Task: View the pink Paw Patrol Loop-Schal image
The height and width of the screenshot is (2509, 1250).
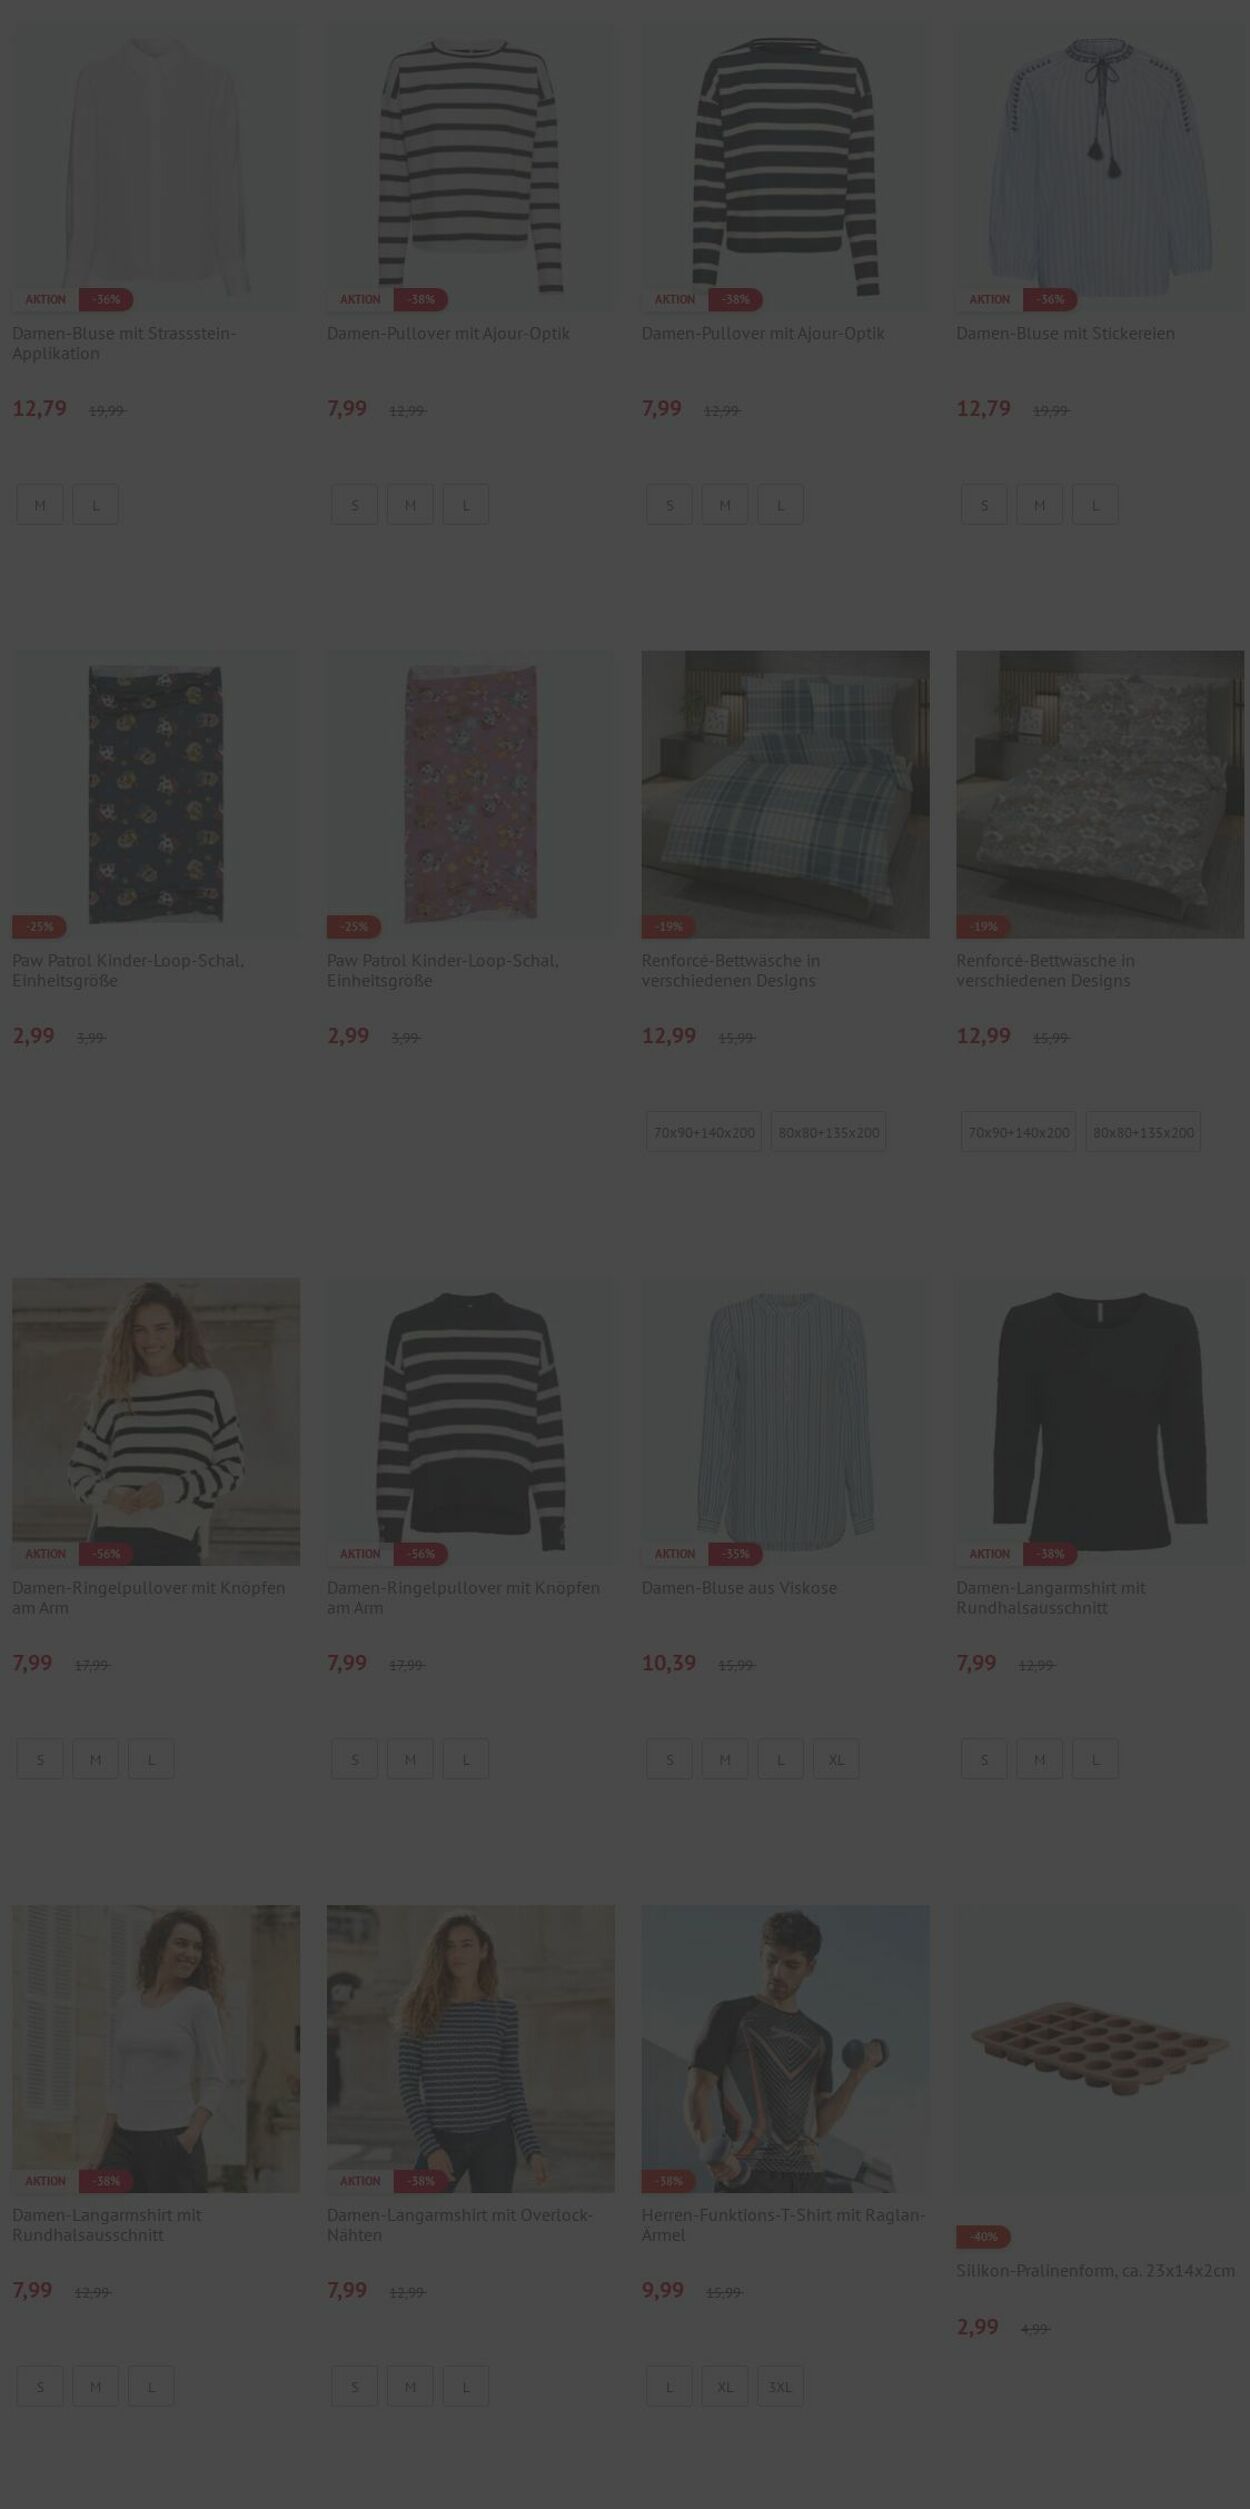Action: pyautogui.click(x=470, y=794)
